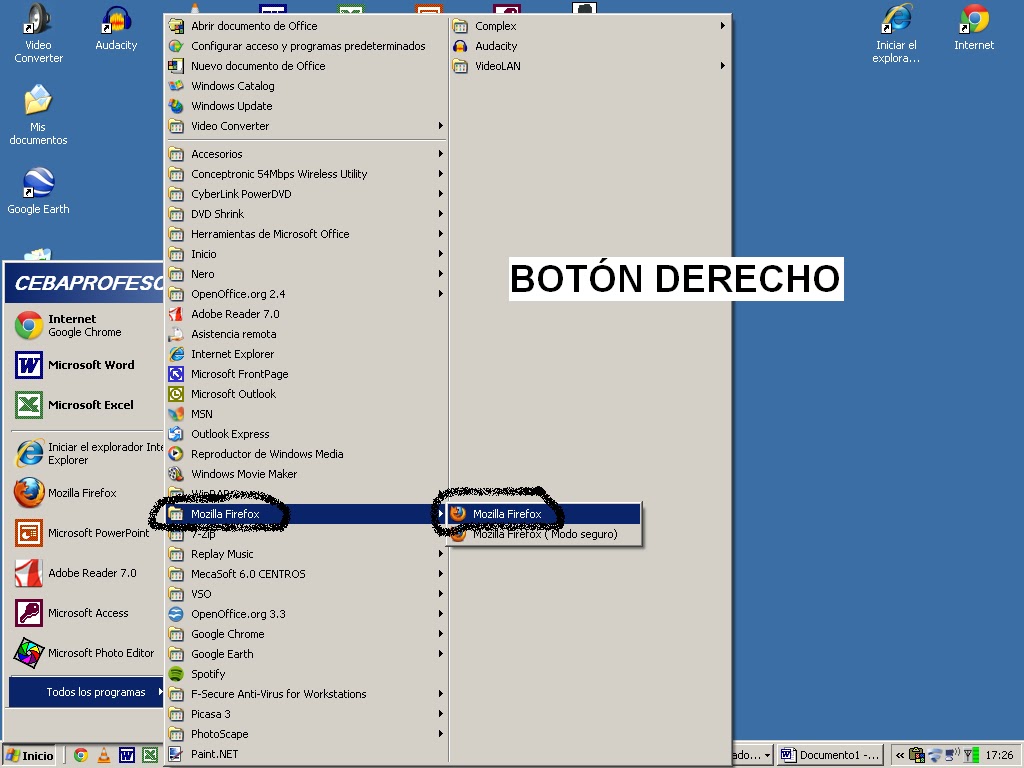Expand the VideoLAN submenu
Viewport: 1024px width, 768px height.
[590, 66]
